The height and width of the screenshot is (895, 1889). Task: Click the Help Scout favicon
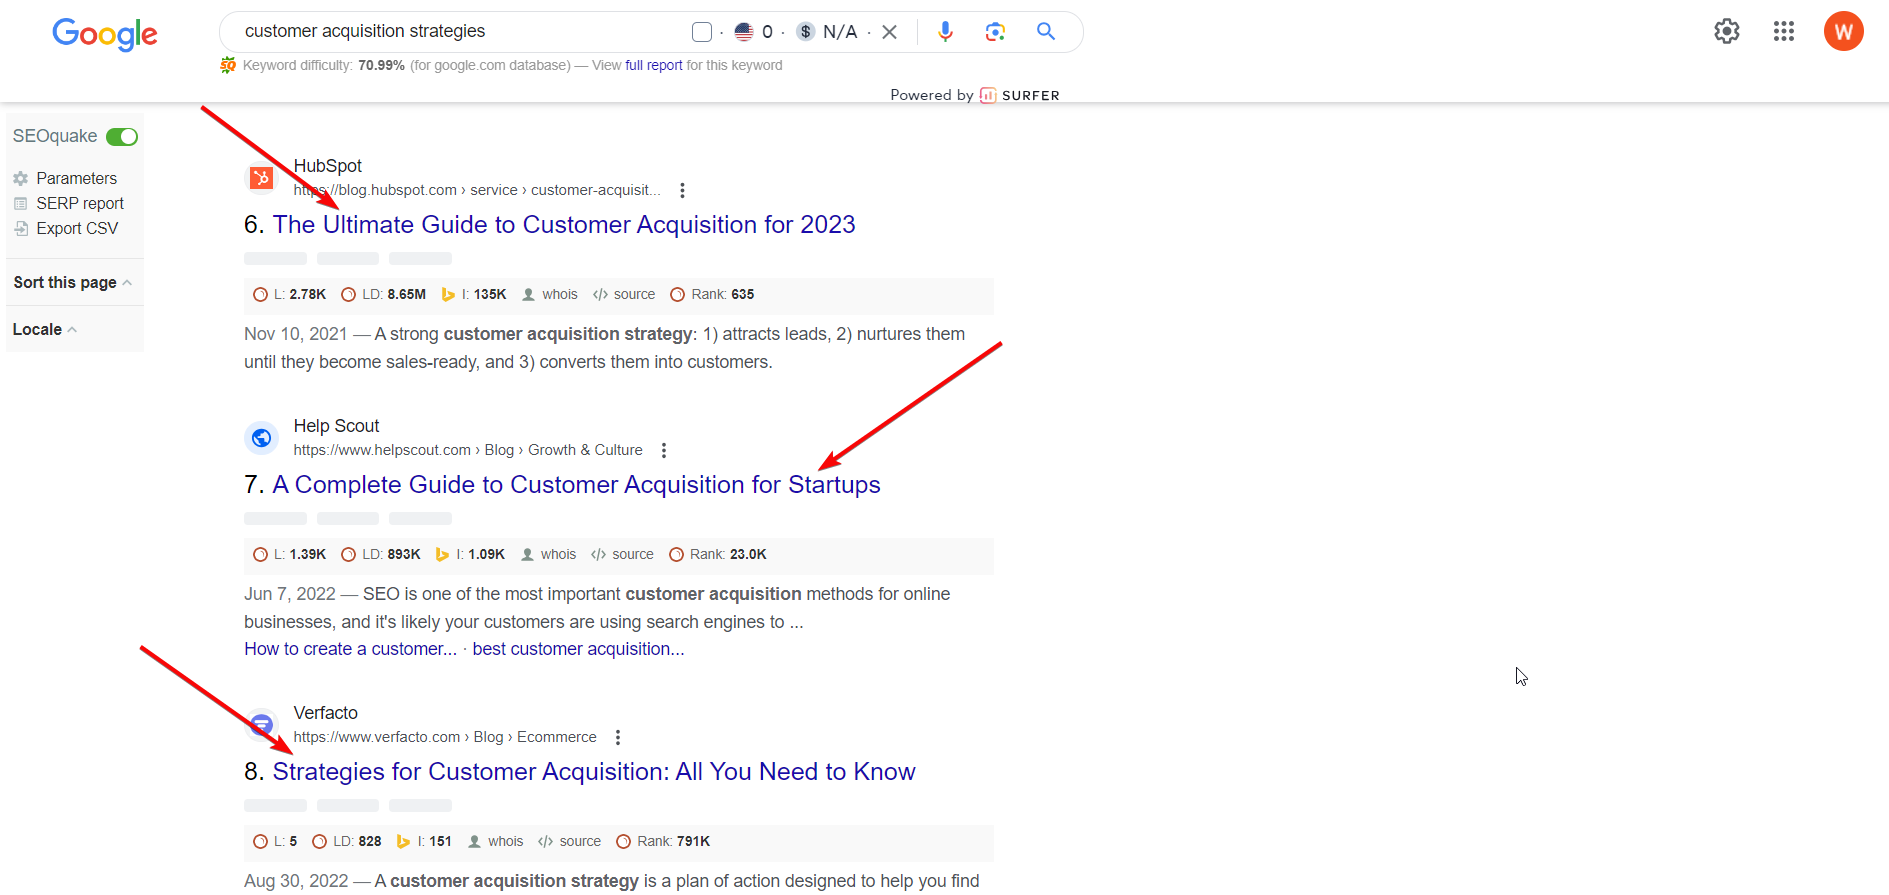261,438
